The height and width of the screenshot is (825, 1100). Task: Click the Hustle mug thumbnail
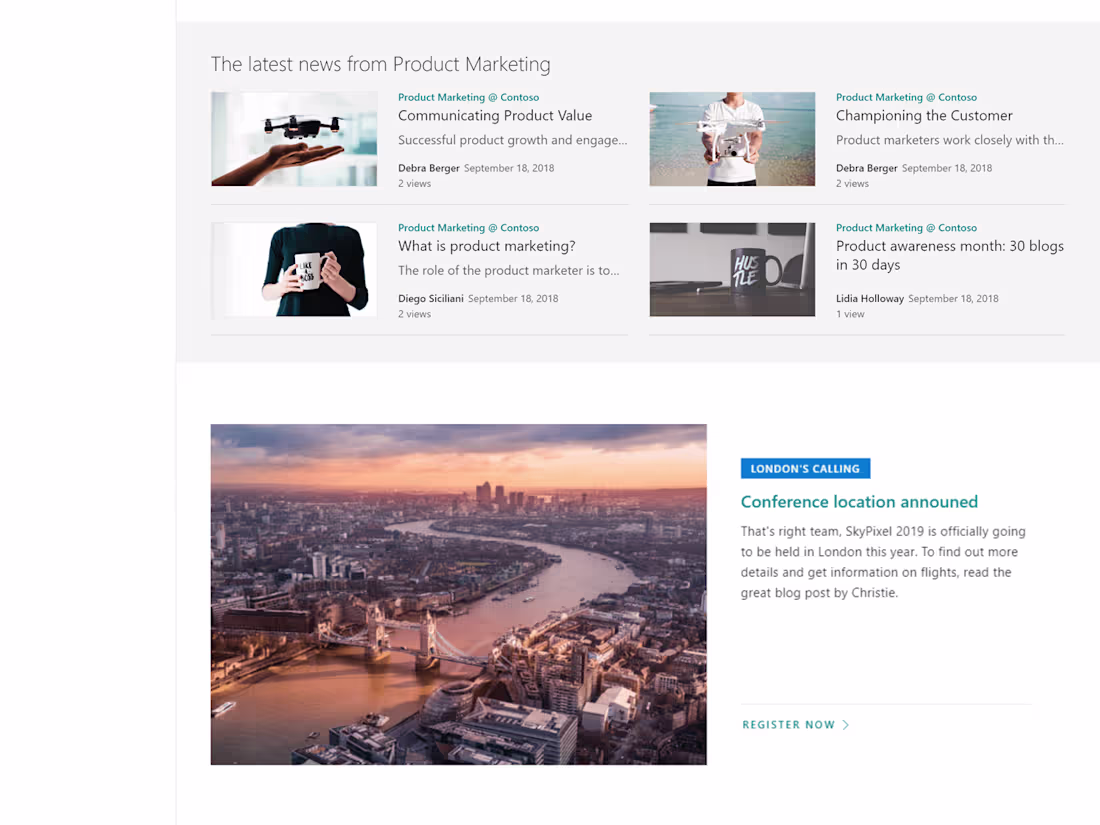pos(732,269)
